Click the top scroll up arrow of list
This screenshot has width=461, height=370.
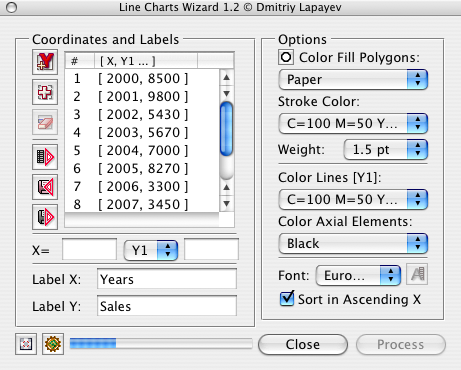(227, 77)
